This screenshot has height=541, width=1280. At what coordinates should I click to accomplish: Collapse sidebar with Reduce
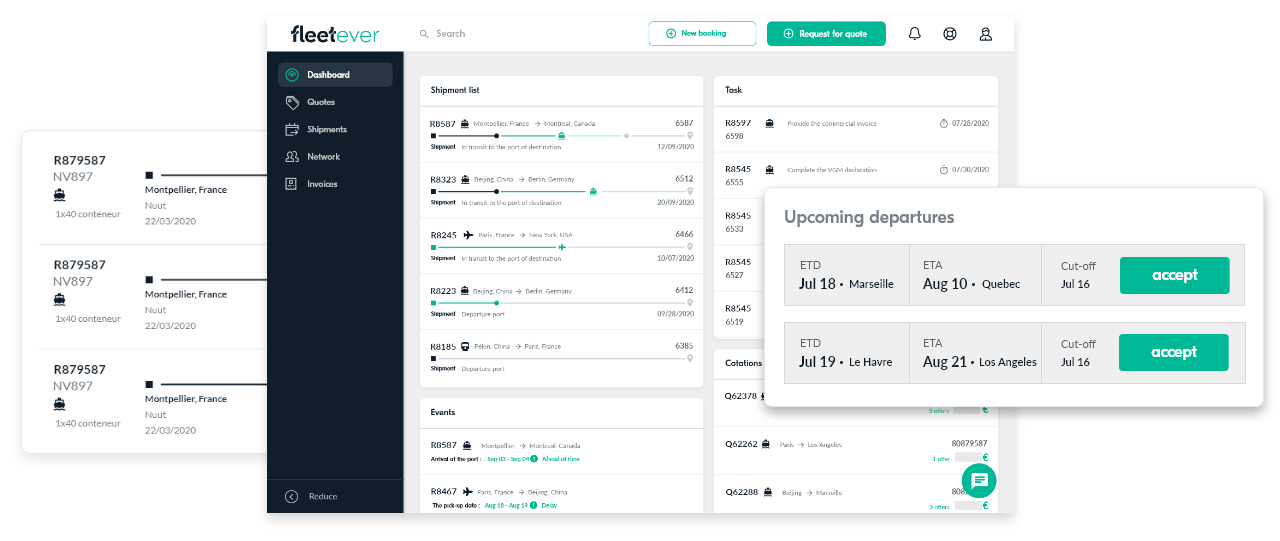[x=312, y=496]
